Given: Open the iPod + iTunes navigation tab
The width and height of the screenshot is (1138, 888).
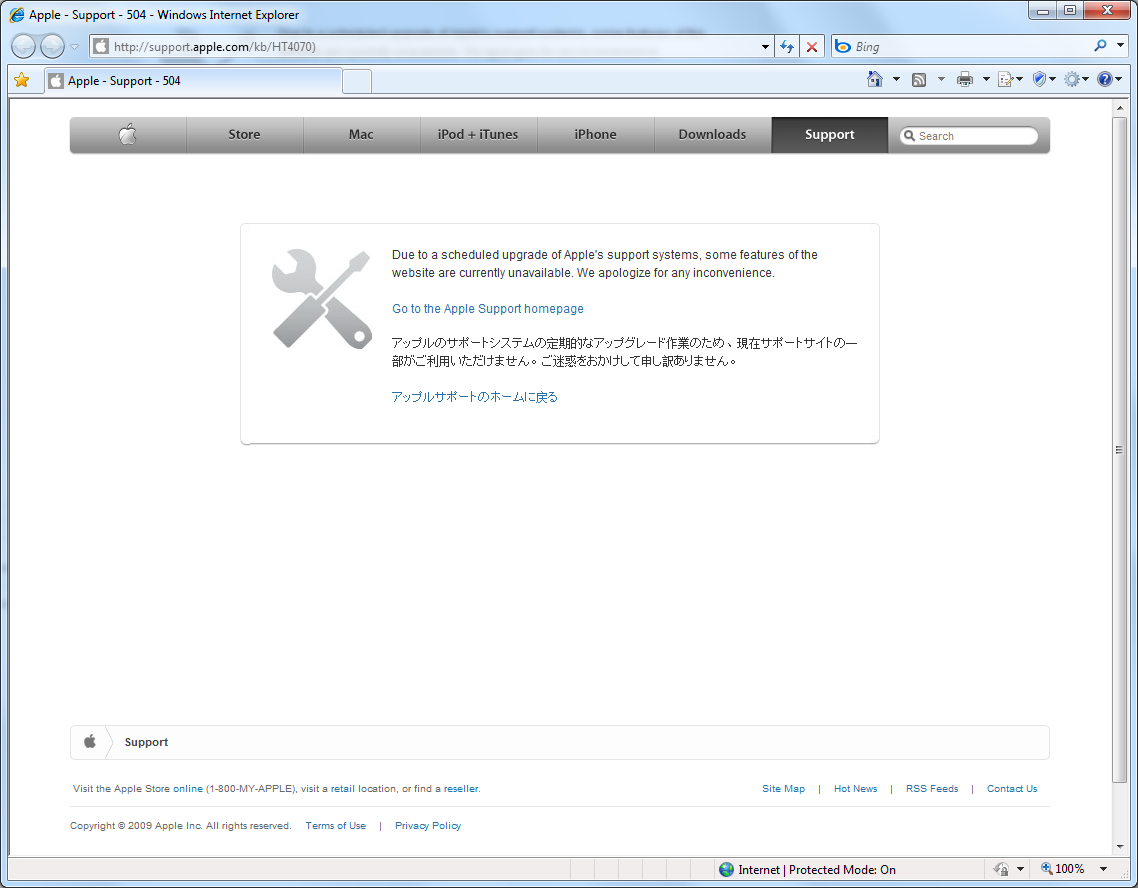Looking at the screenshot, I should [x=478, y=134].
